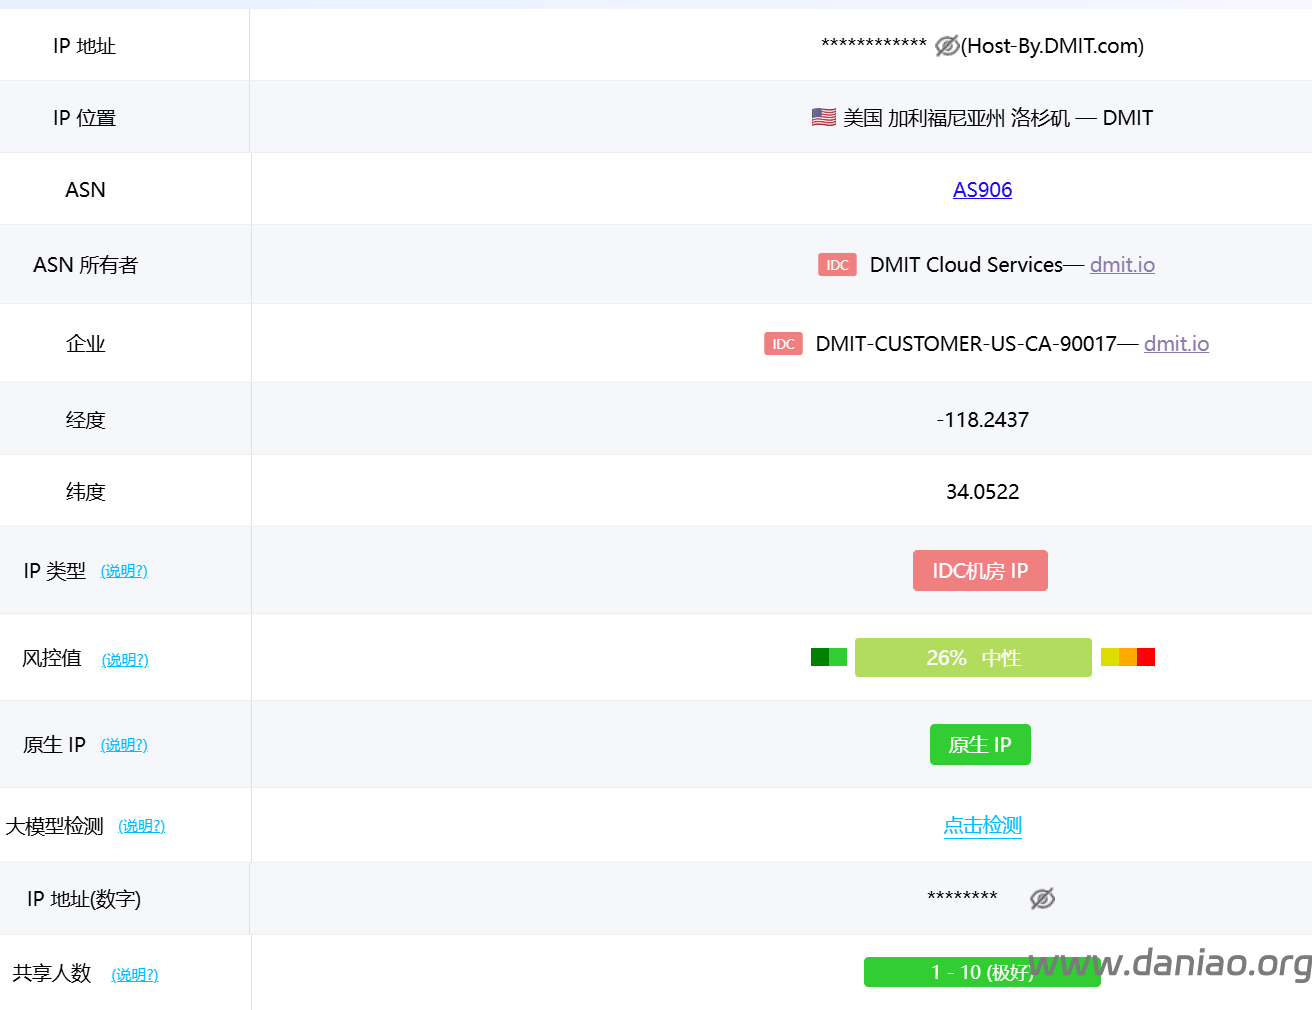
Task: Click the red IDC机房 IP badge
Action: (x=980, y=571)
